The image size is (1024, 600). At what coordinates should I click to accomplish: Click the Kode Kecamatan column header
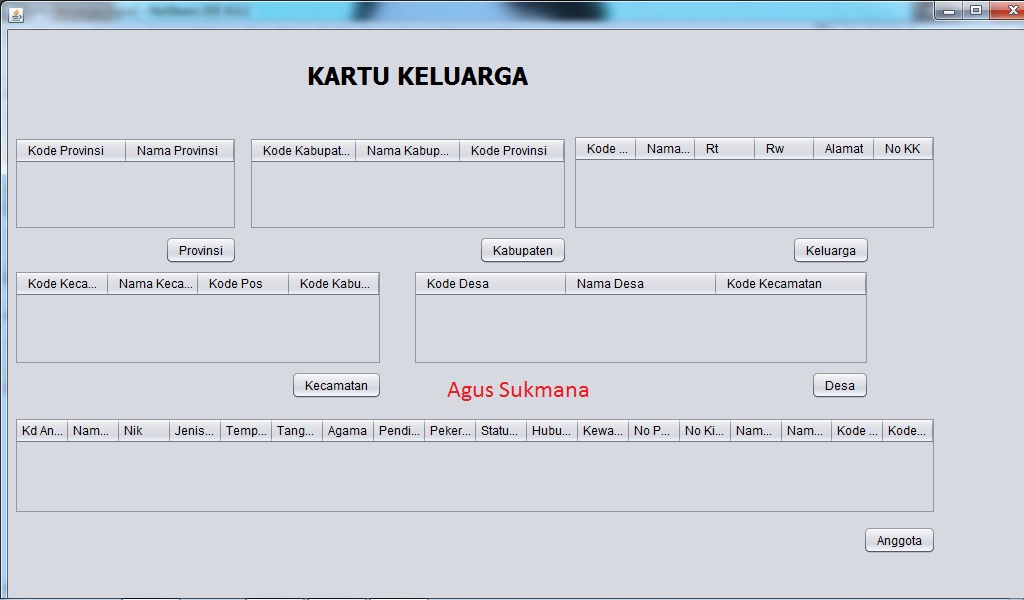[790, 283]
